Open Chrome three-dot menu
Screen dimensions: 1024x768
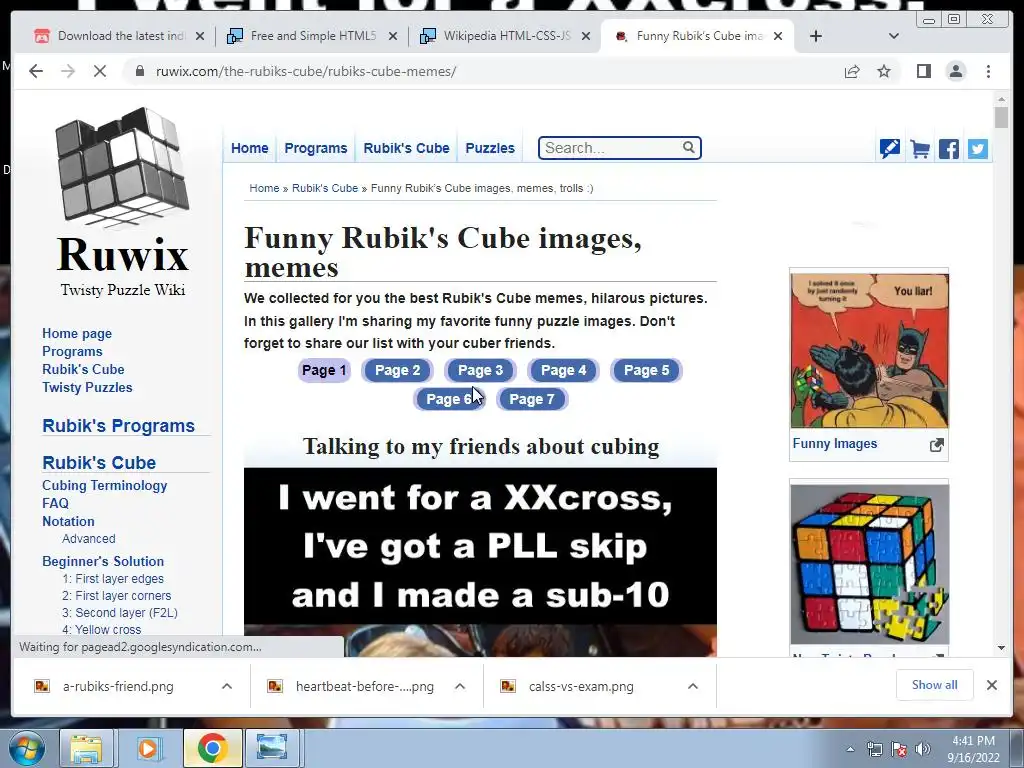(x=988, y=71)
